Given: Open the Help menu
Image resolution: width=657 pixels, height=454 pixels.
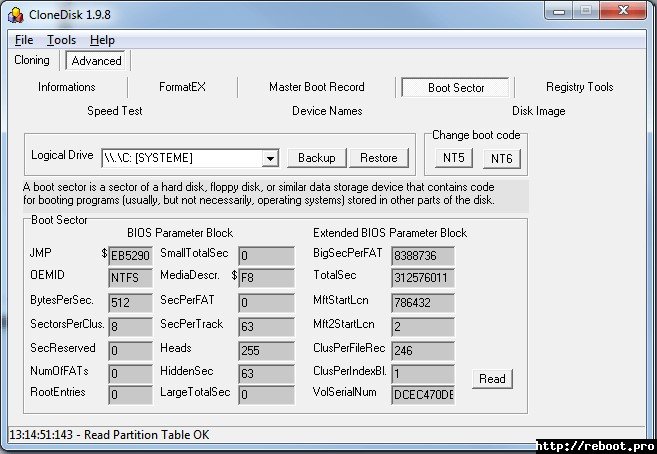Looking at the screenshot, I should [102, 40].
